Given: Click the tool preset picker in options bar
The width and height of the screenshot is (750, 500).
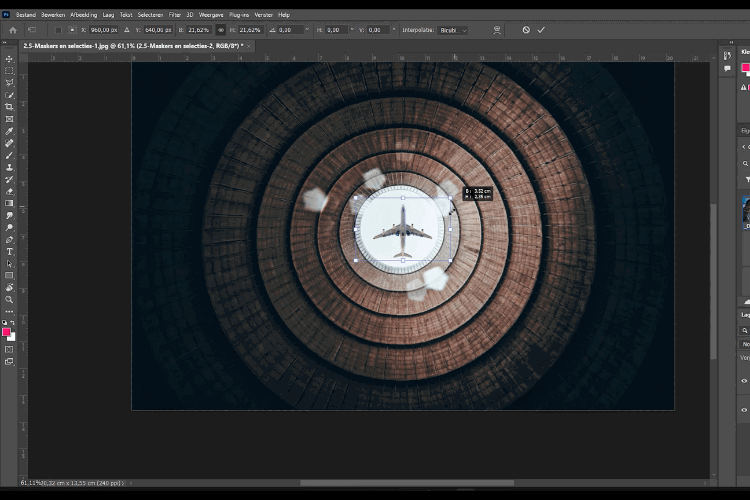Looking at the screenshot, I should [32, 30].
